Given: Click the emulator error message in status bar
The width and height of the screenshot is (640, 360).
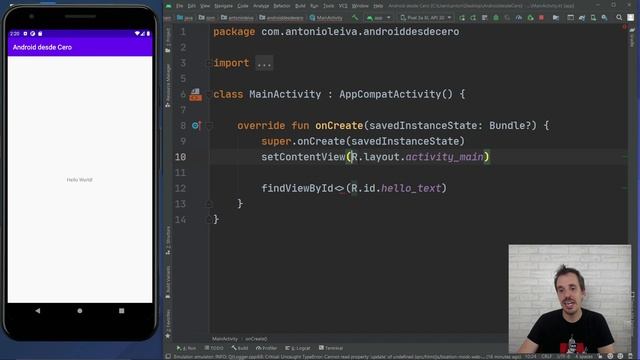Looking at the screenshot, I should (x=347, y=357).
